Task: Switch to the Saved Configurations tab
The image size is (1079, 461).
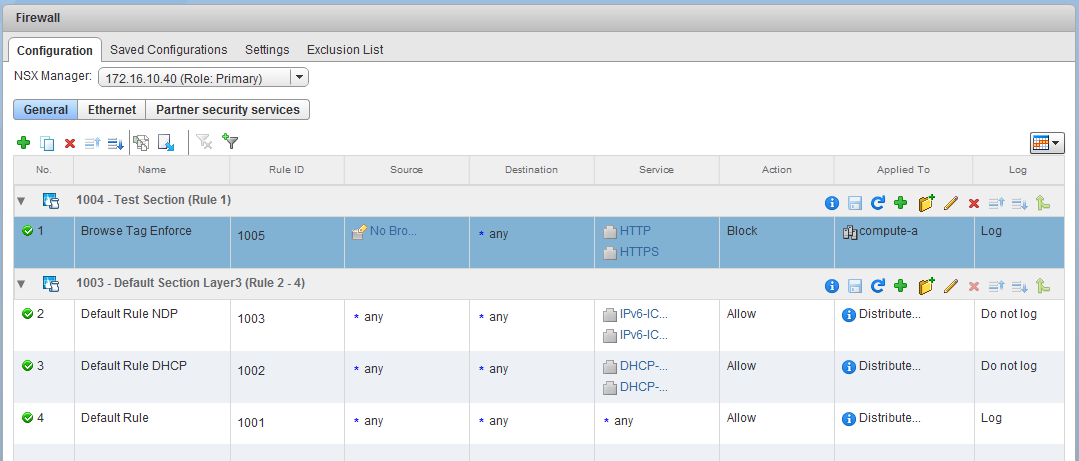Action: tap(168, 49)
